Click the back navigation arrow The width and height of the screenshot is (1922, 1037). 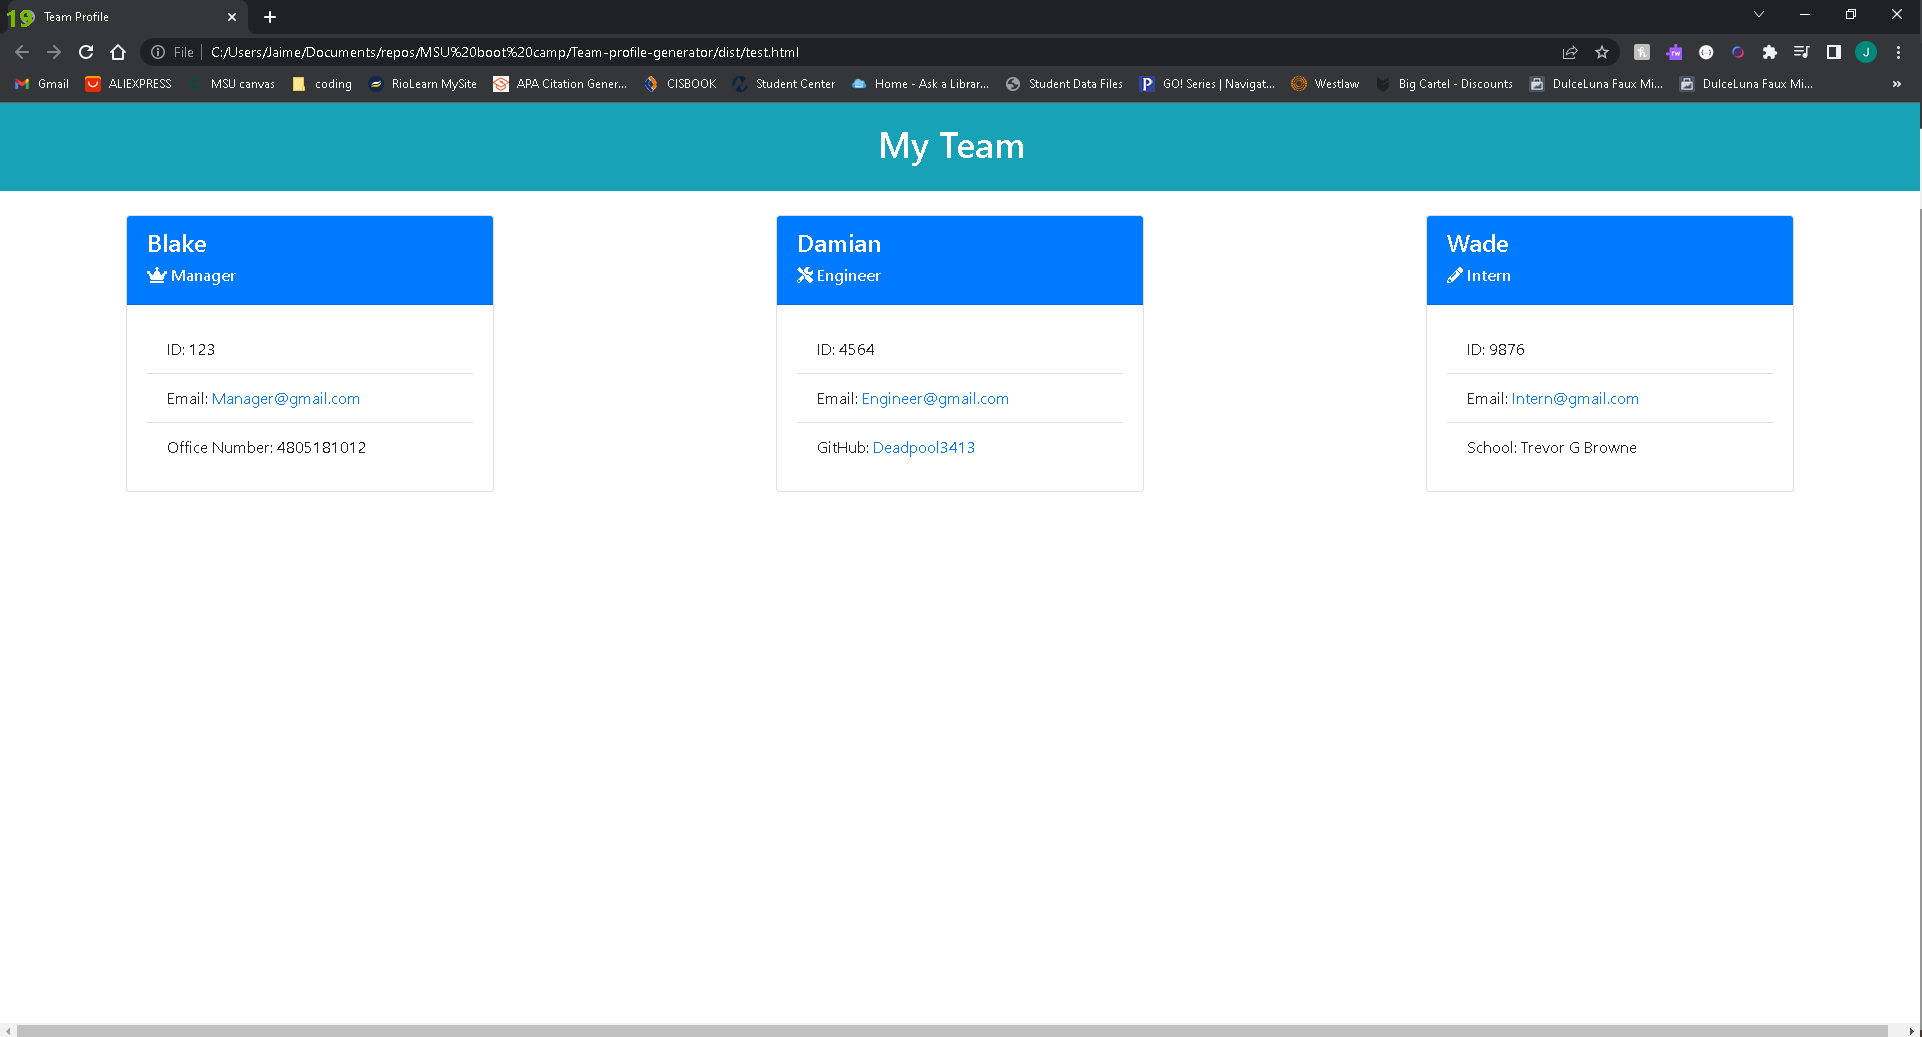pyautogui.click(x=22, y=52)
